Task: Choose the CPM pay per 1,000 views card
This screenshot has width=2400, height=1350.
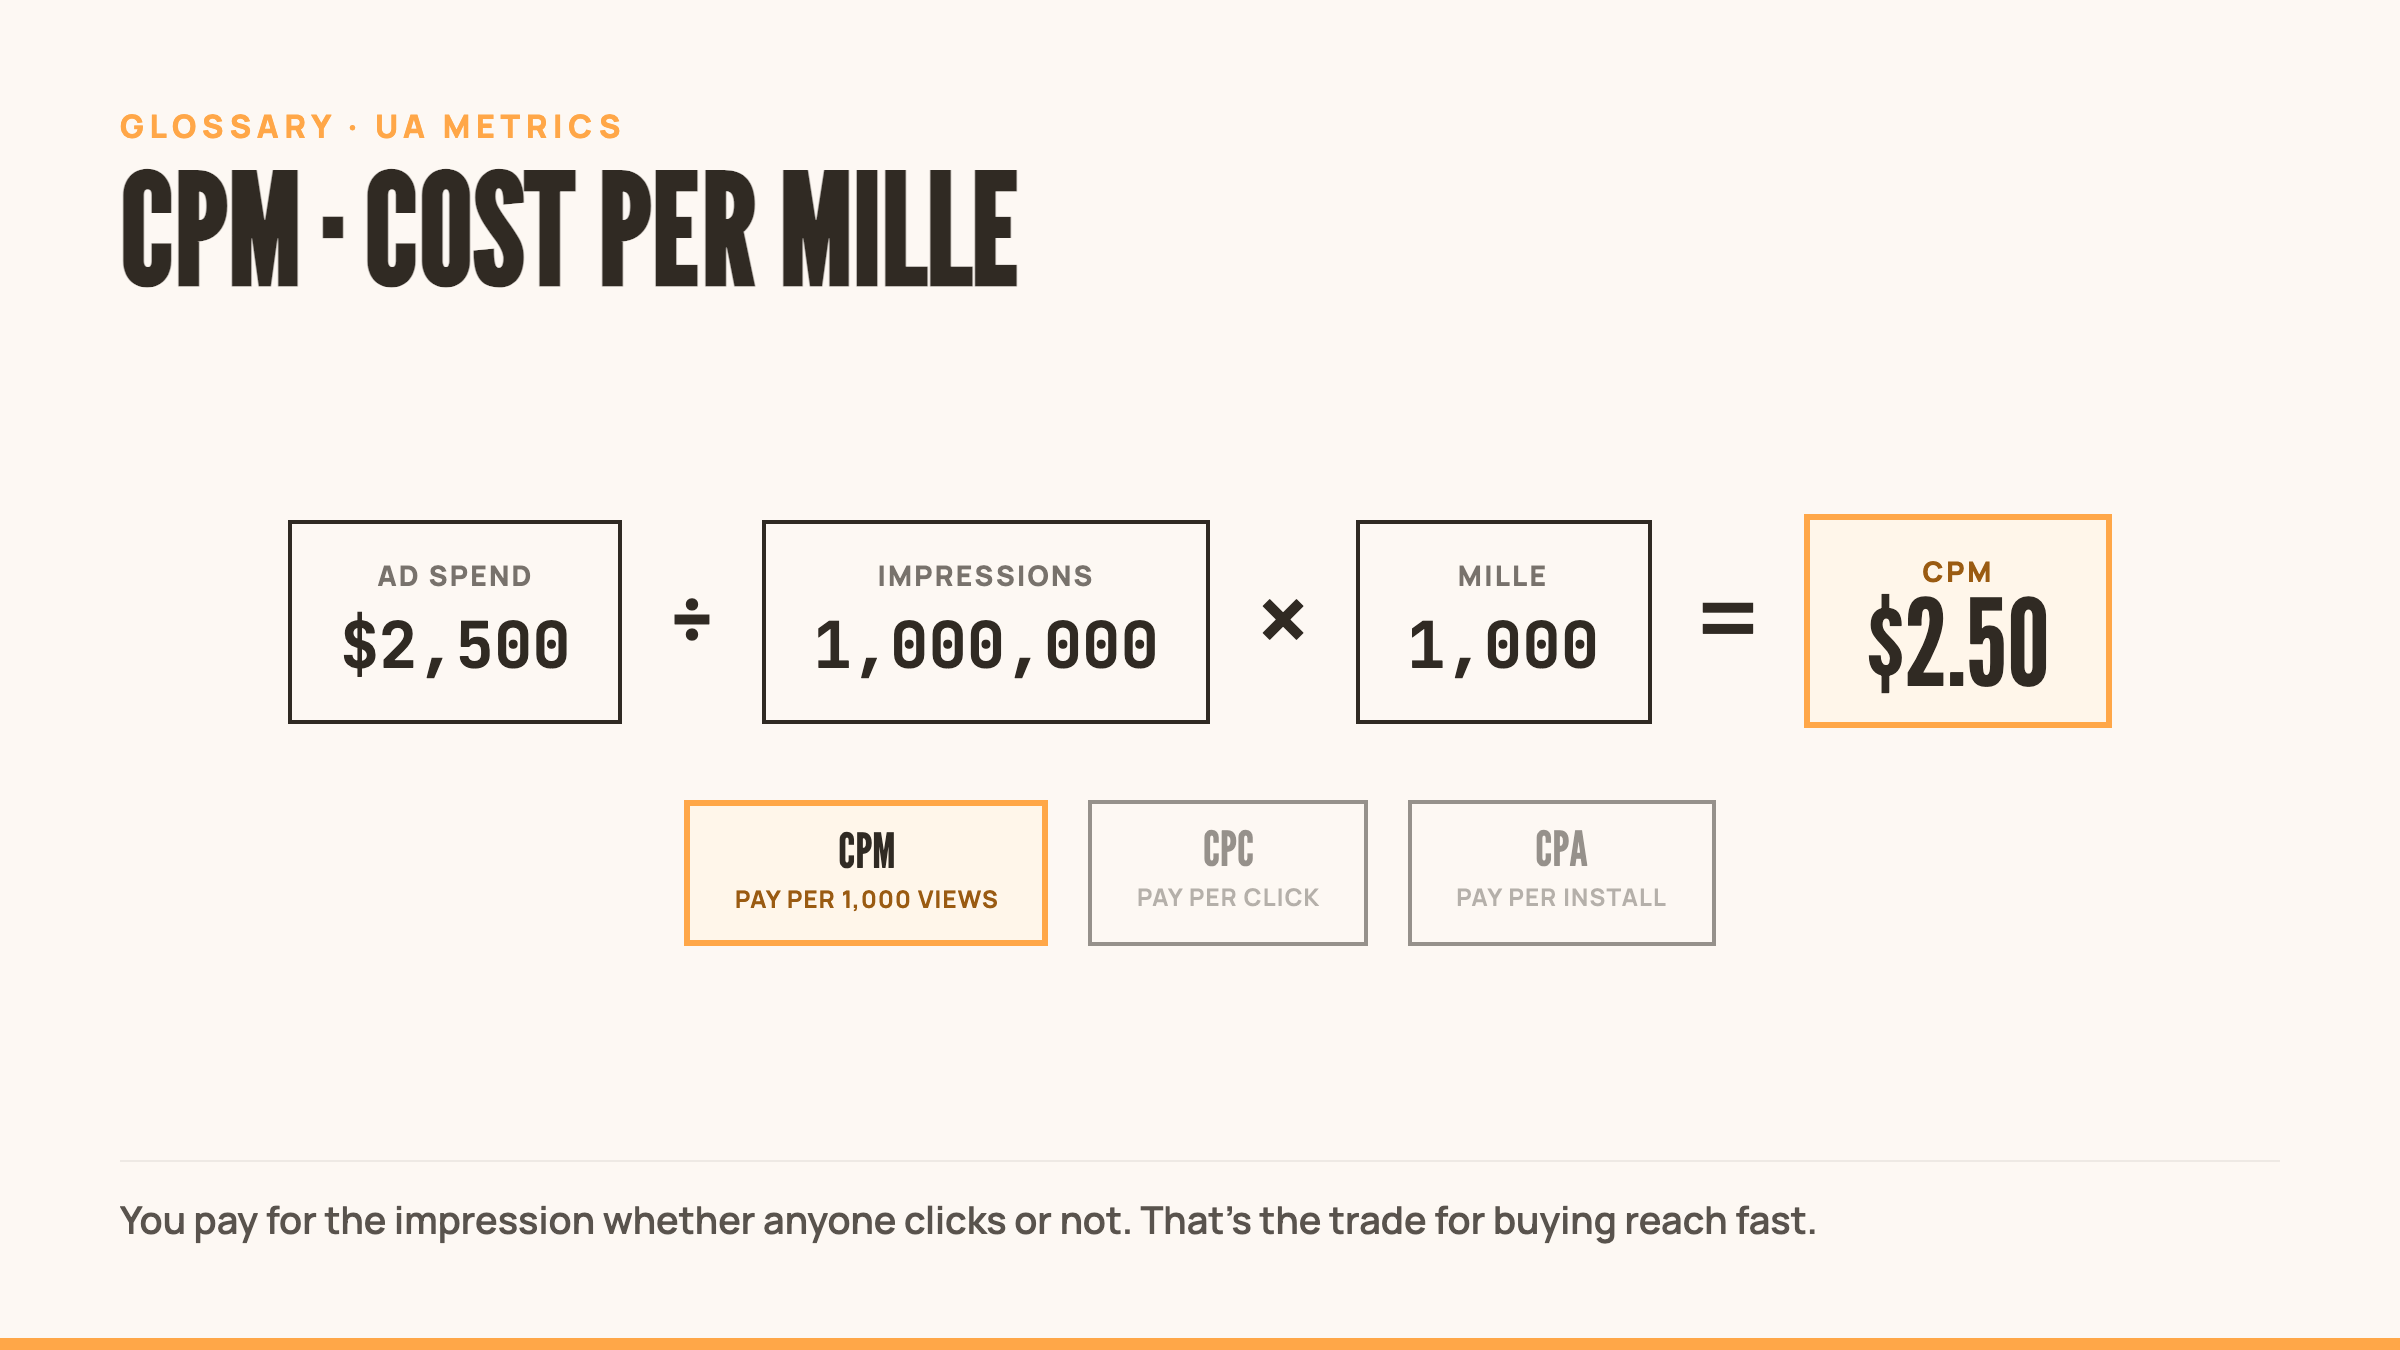Action: click(x=866, y=873)
